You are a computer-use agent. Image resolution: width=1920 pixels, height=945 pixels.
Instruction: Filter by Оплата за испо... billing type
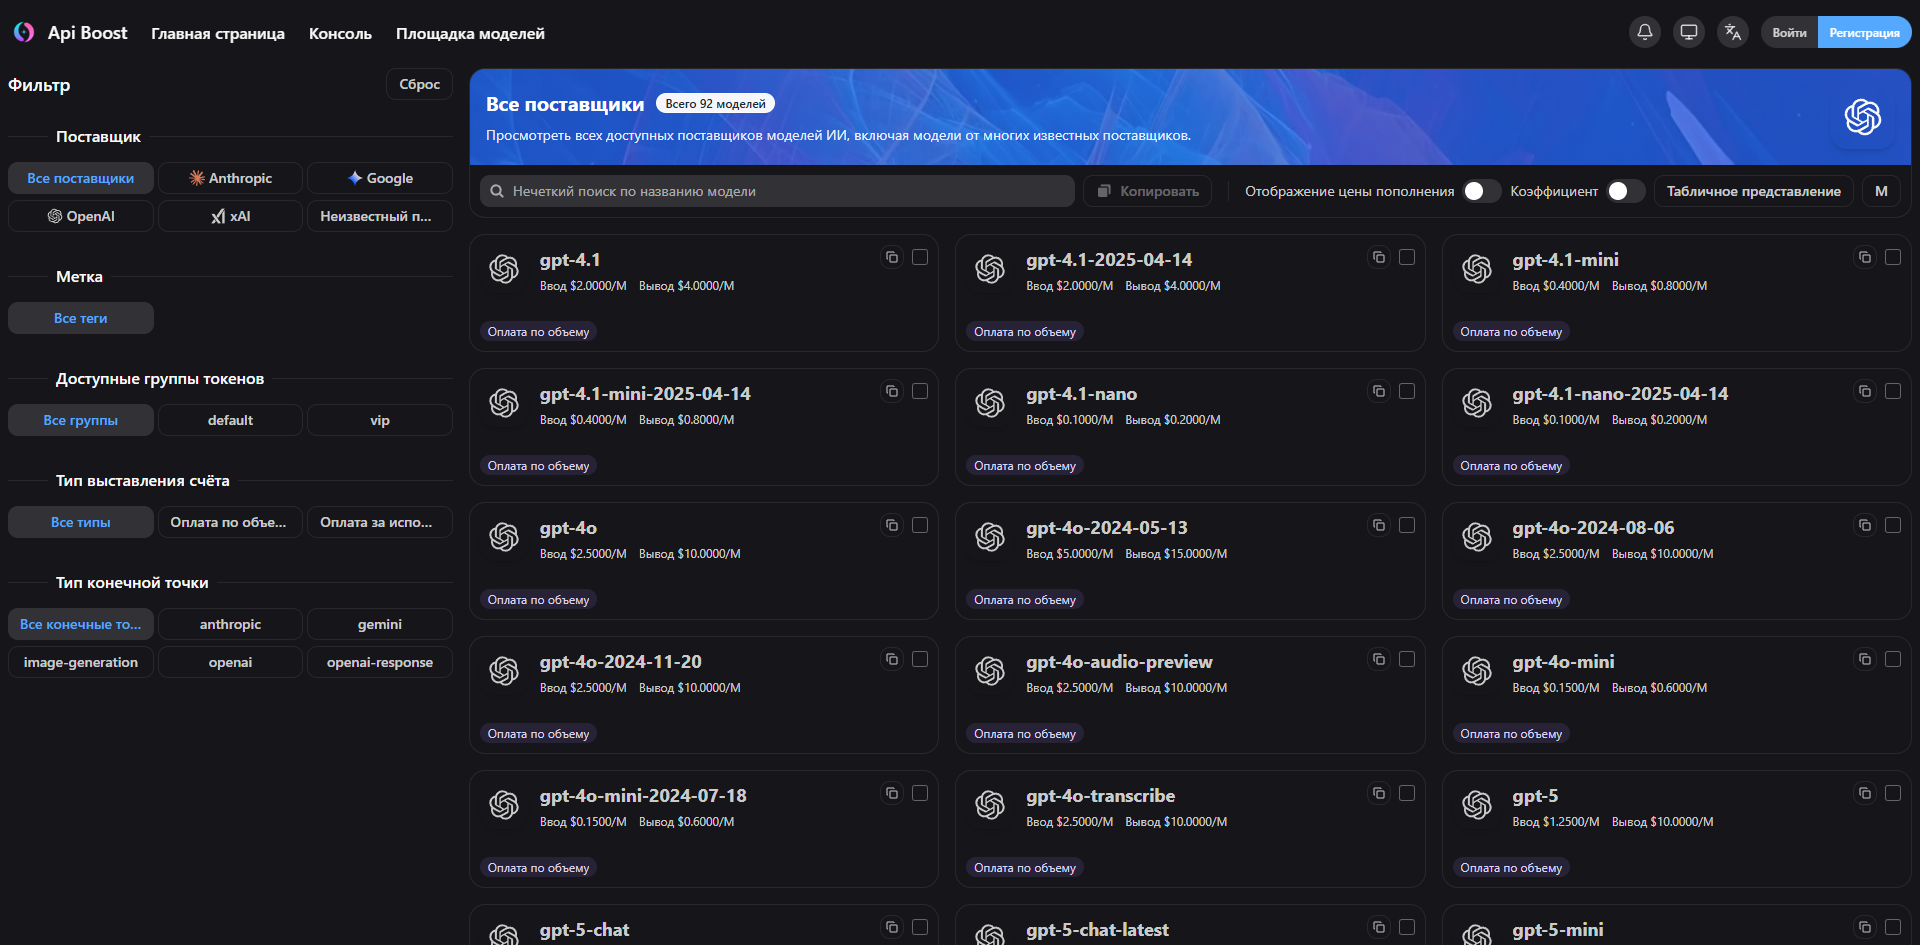(x=380, y=522)
